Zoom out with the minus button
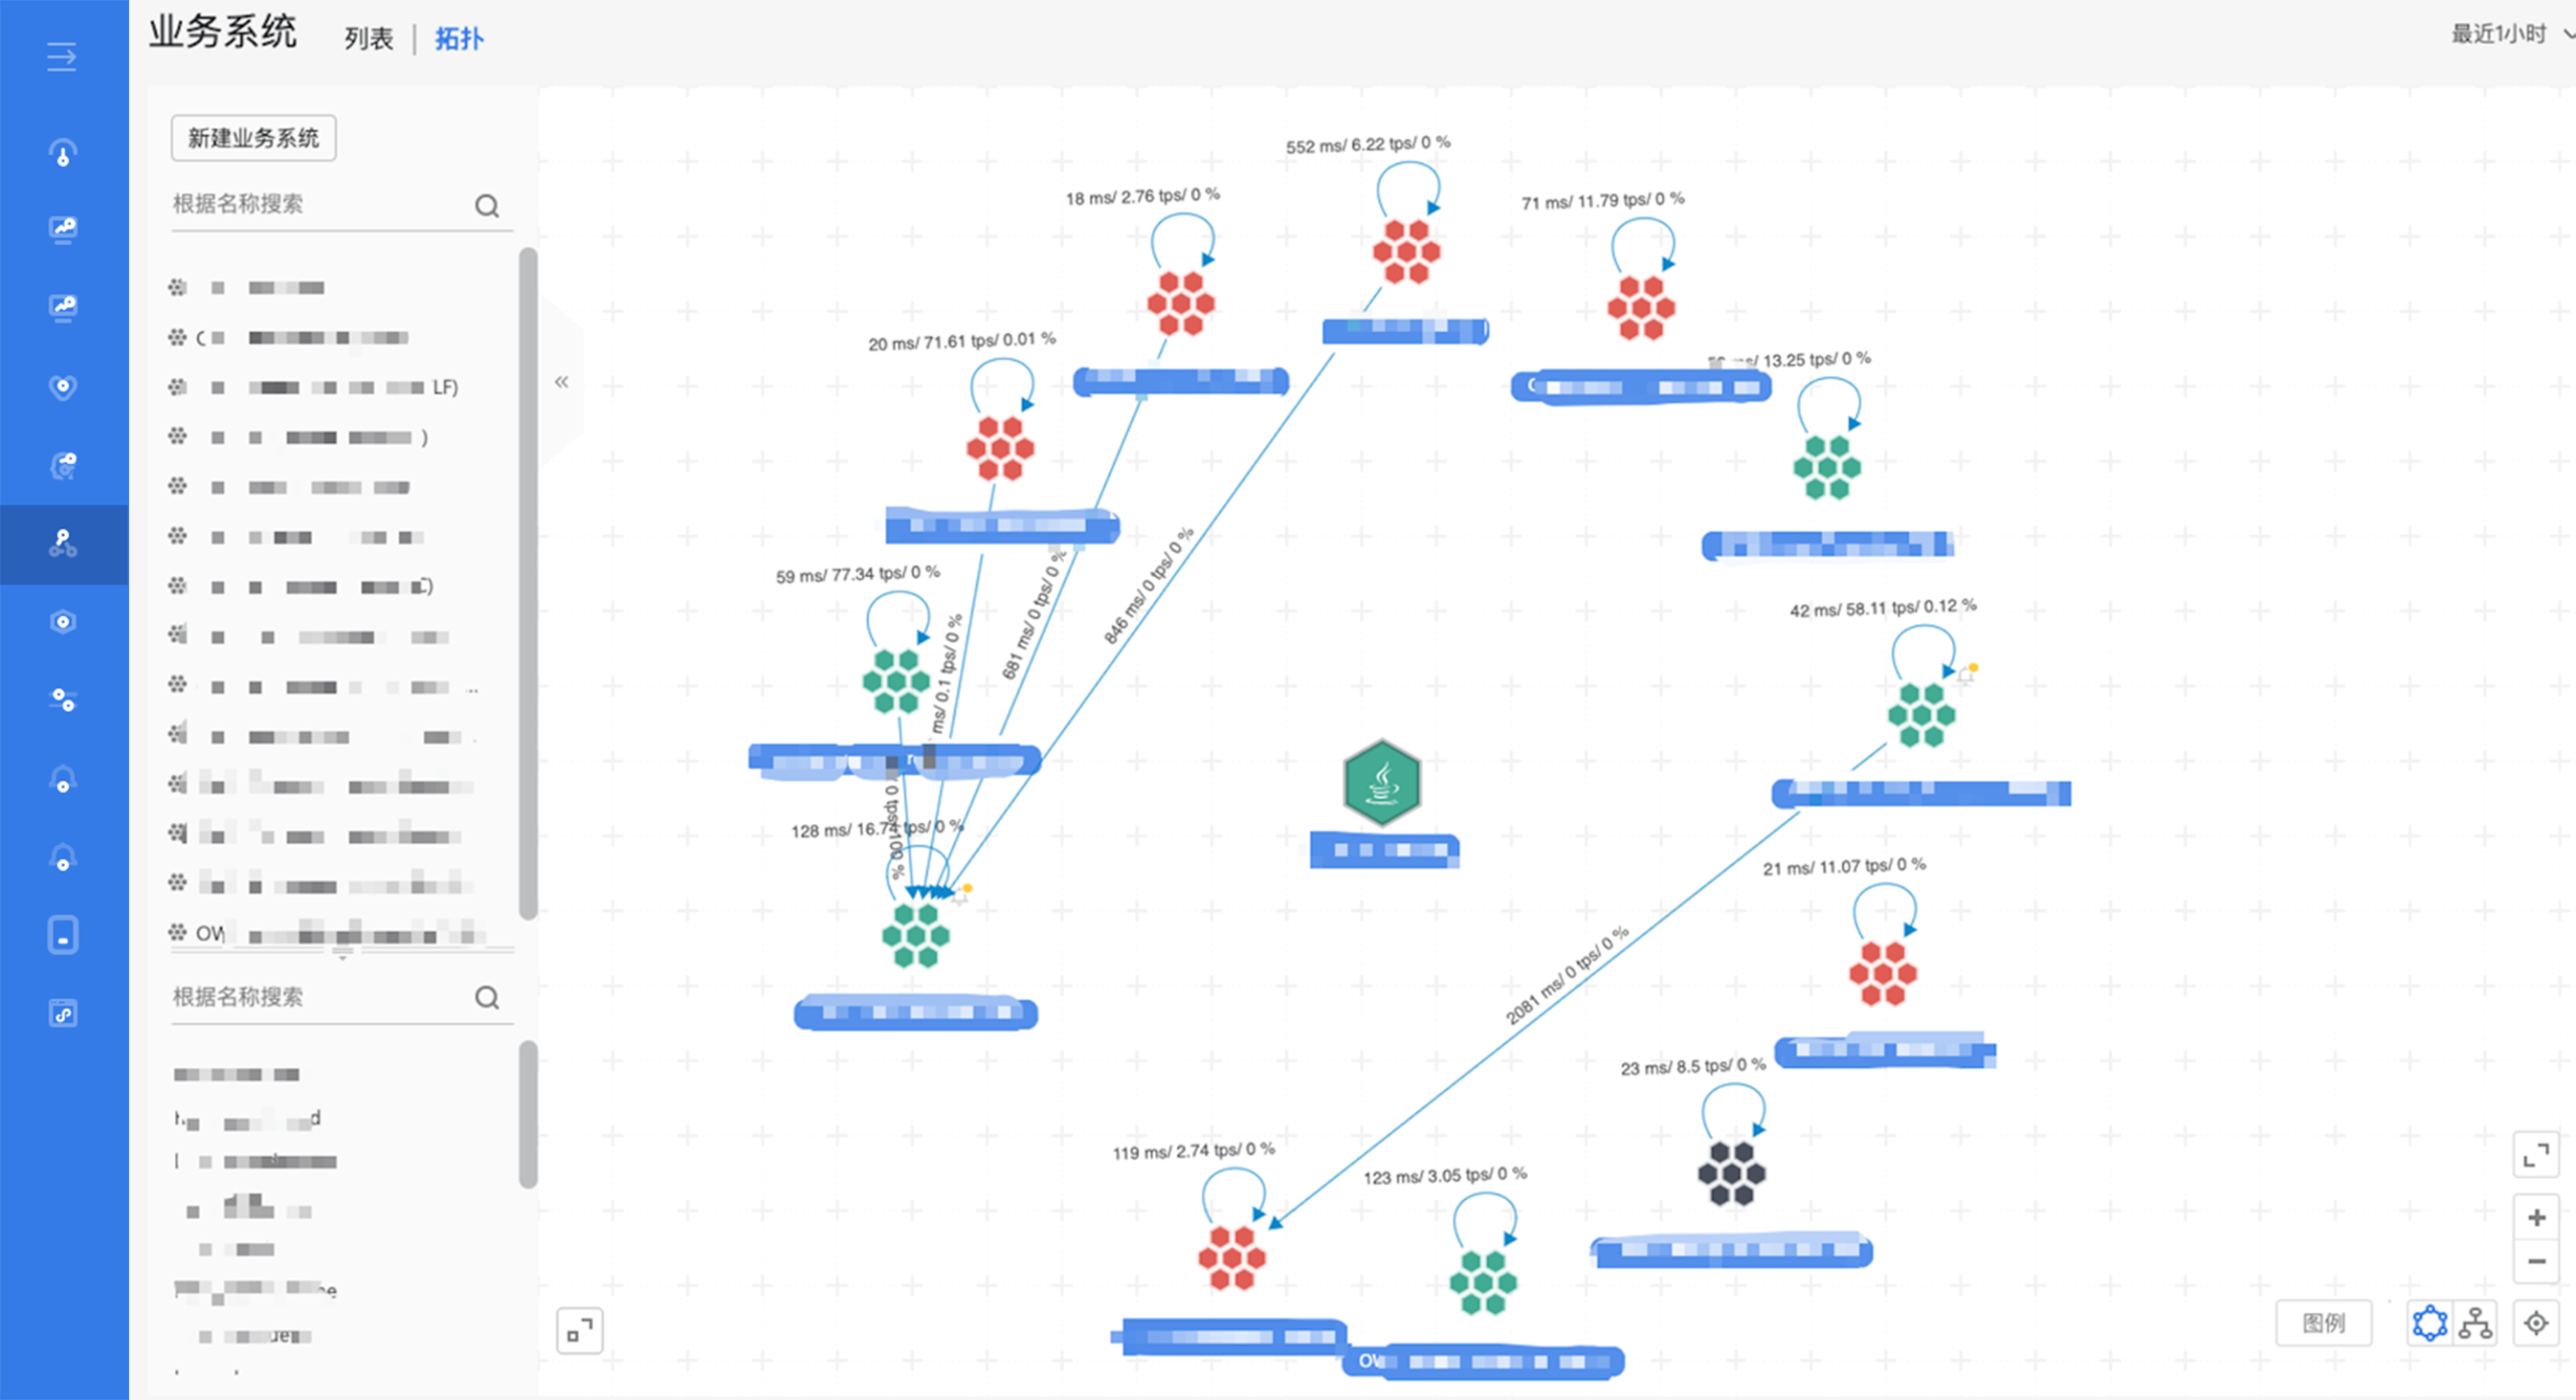This screenshot has width=2576, height=1400. 2536,1261
